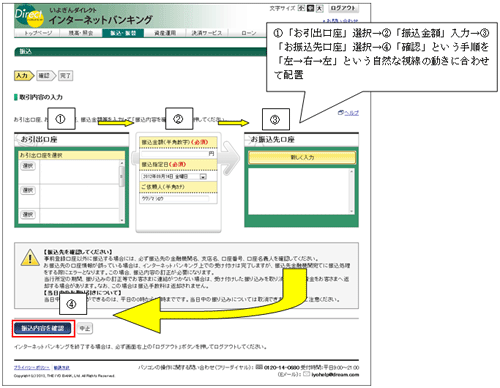Viewport: 500px width, 388px height.
Task: Open the プライバシーポリシー footer link
Action: click(32, 367)
